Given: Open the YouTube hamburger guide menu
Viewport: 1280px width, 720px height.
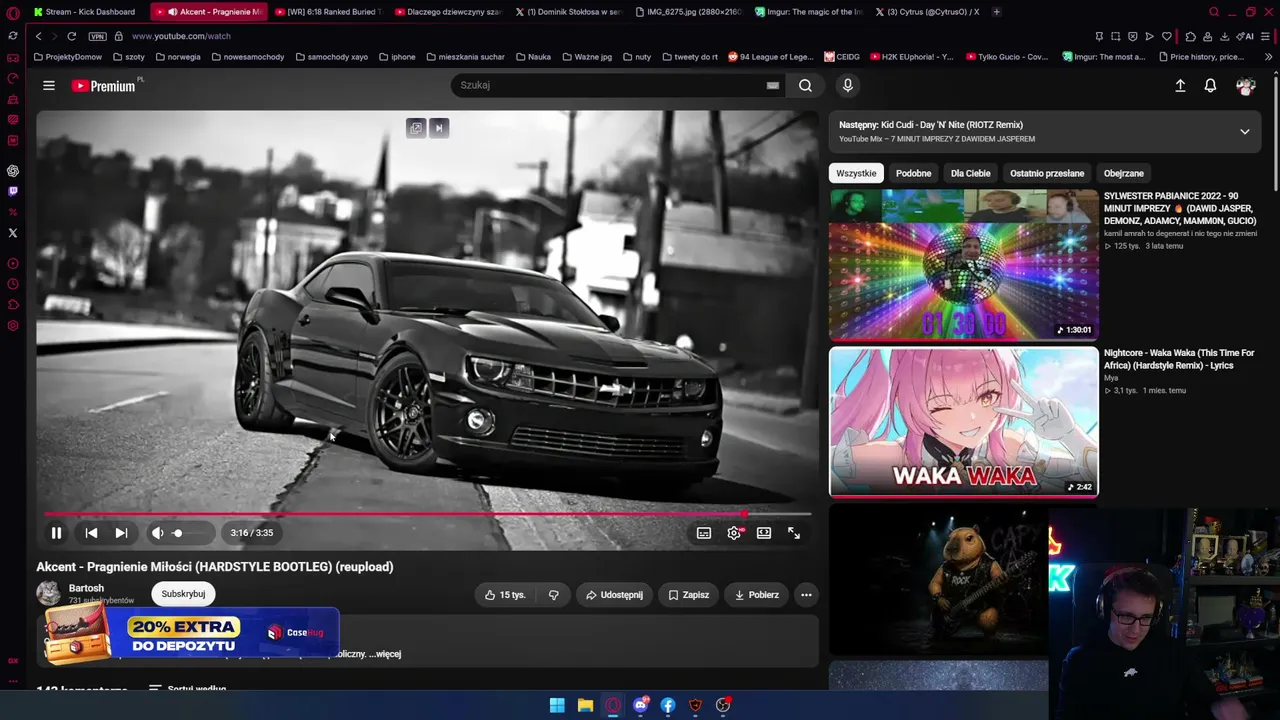Looking at the screenshot, I should pyautogui.click(x=49, y=86).
